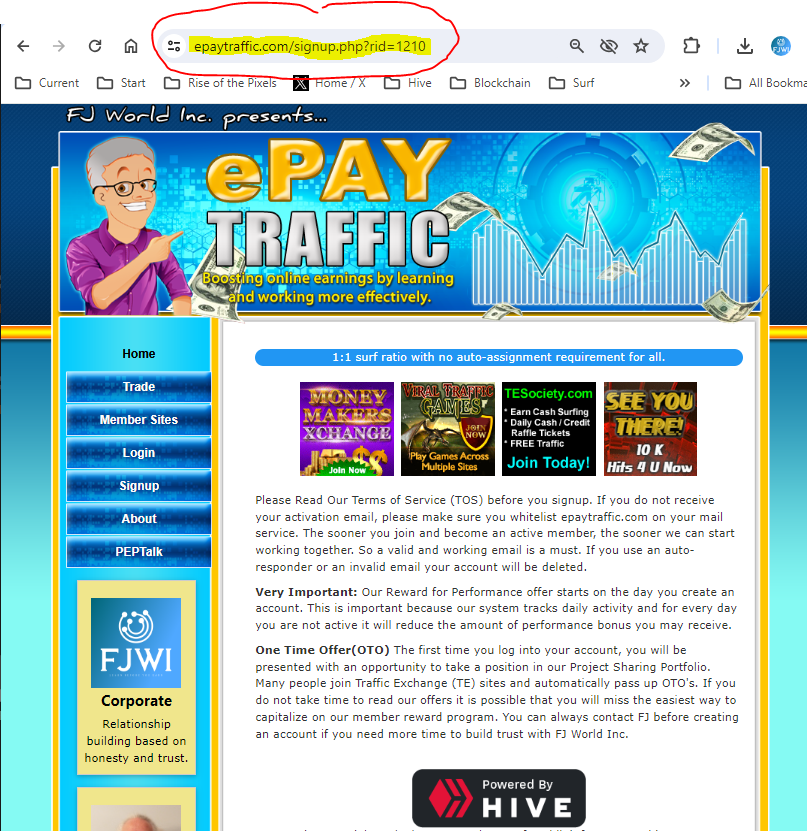Open the Hive bookmarks folder

(x=408, y=83)
